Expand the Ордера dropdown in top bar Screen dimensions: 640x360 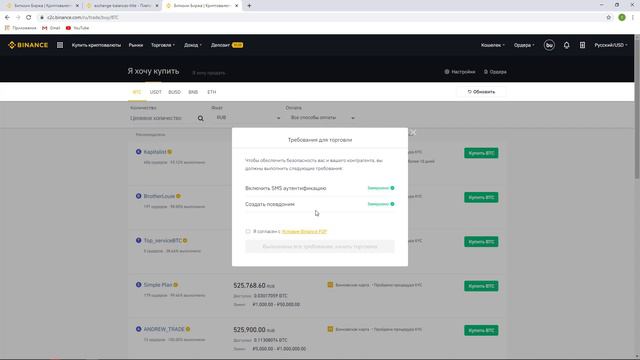coord(524,45)
